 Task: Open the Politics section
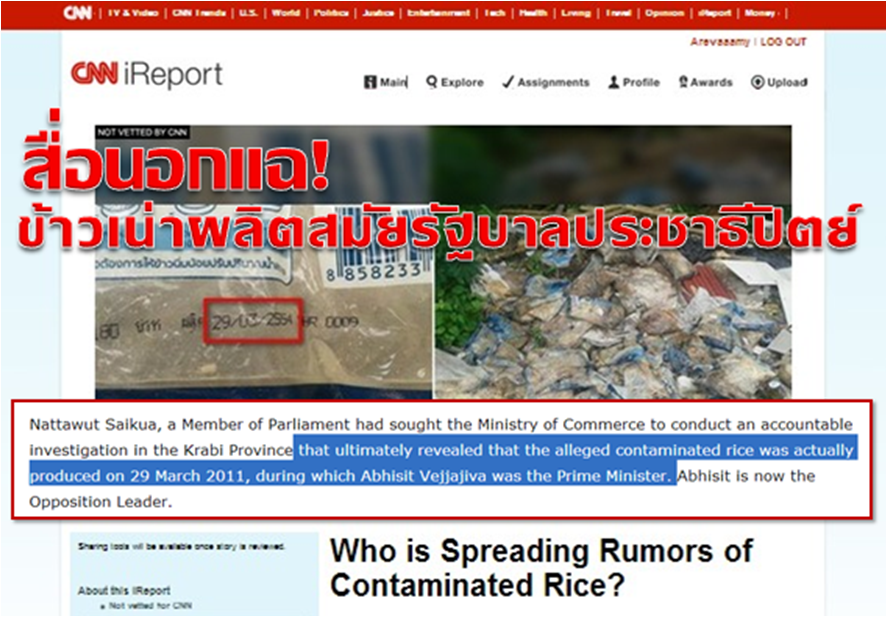point(331,13)
